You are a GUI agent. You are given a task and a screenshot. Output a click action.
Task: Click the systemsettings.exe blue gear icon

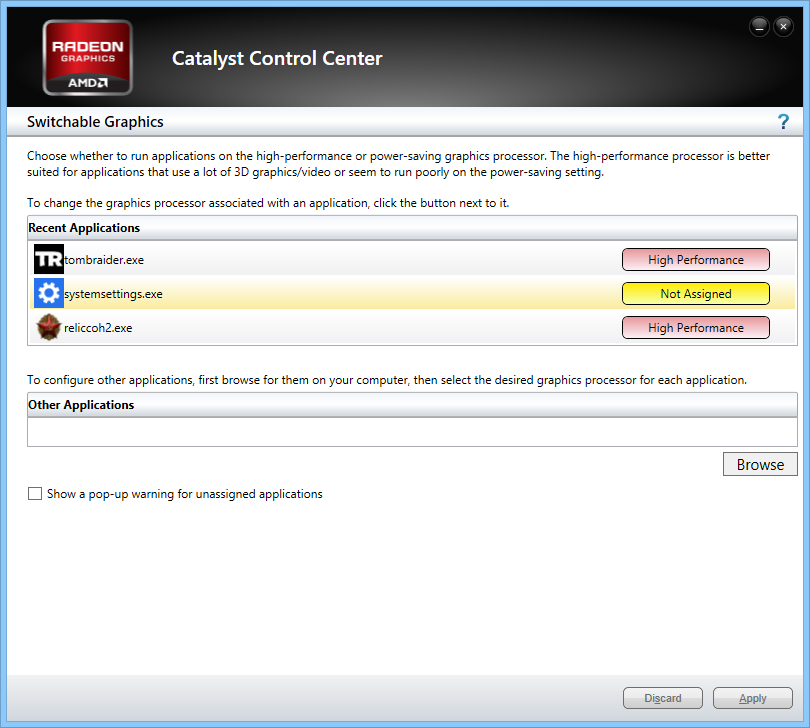(48, 294)
